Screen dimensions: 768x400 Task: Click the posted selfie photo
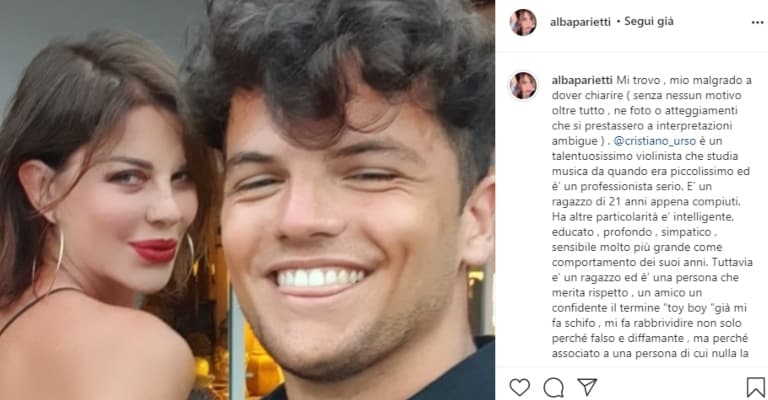(247, 200)
